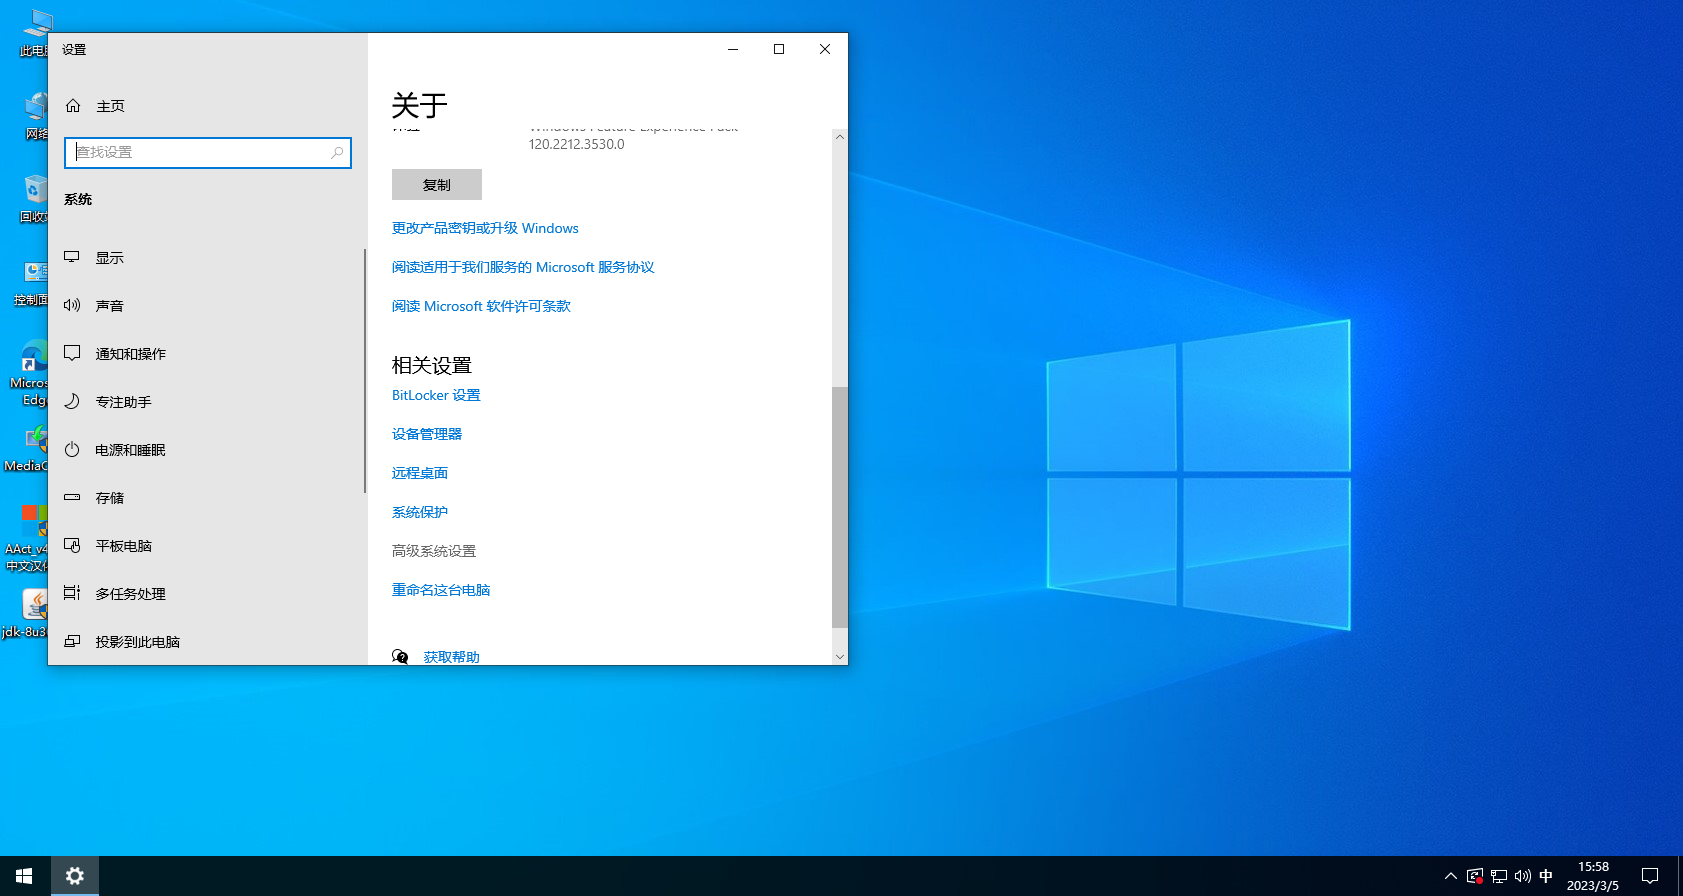Click the About page scrollbar thumb

click(840, 507)
